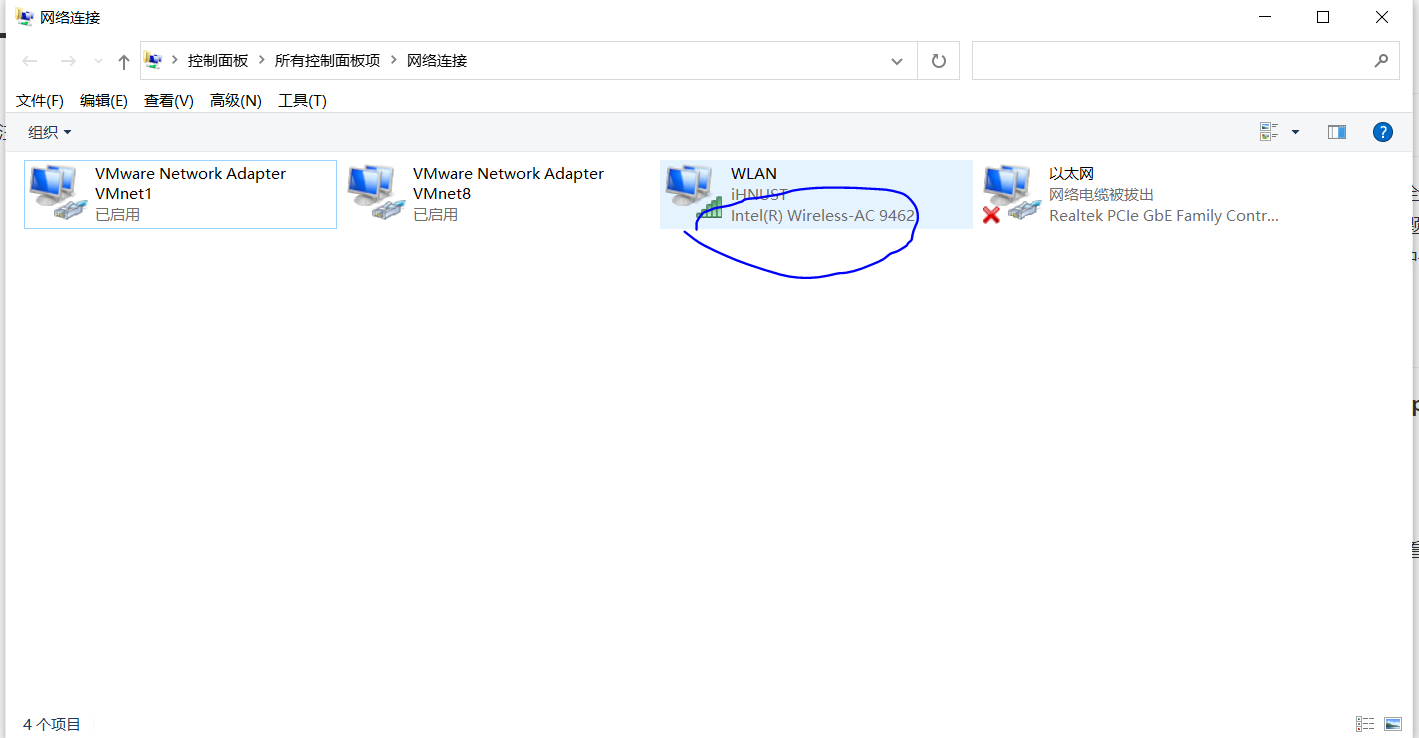Open the 查看(V) menu

[169, 101]
